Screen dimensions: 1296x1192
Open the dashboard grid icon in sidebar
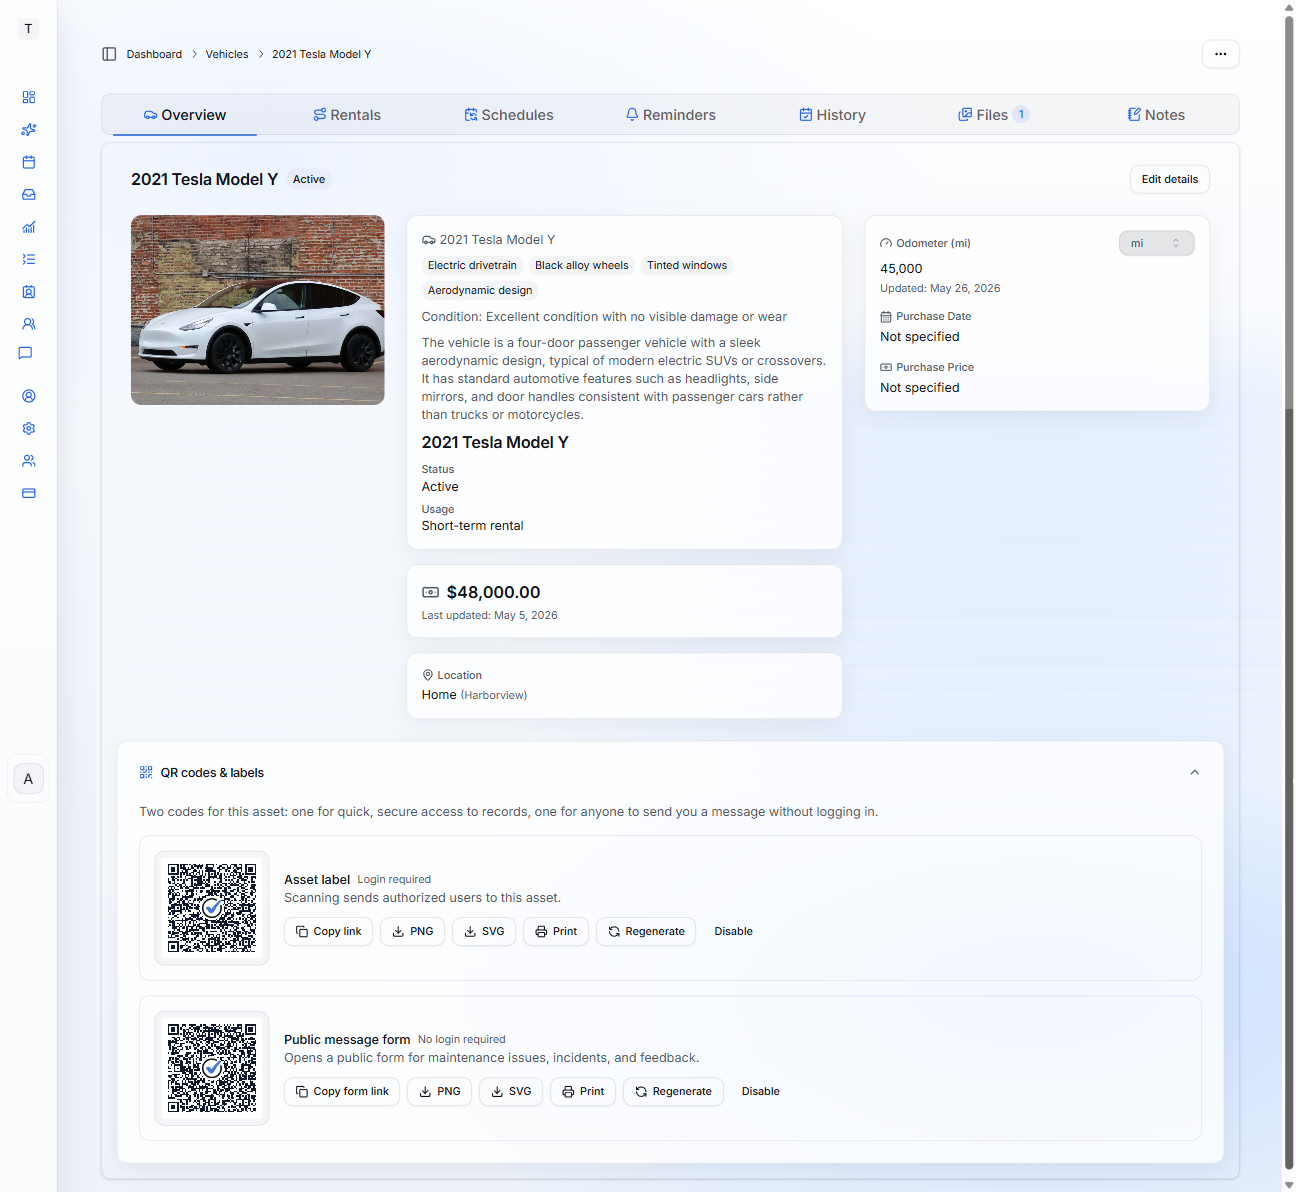coord(29,97)
